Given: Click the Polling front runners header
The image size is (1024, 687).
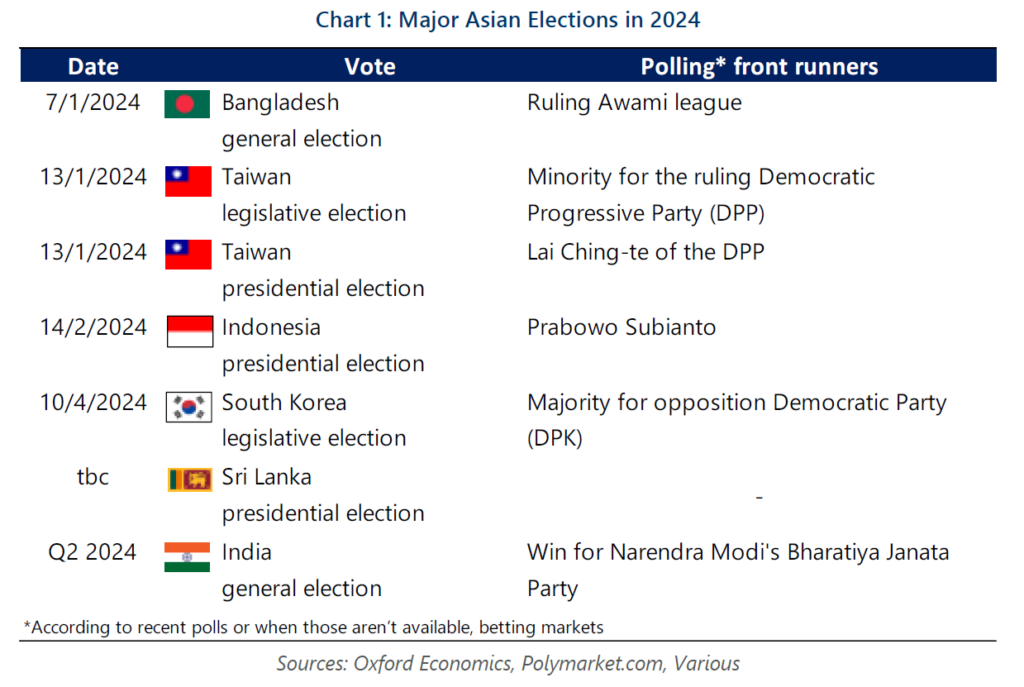Looking at the screenshot, I should 759,67.
